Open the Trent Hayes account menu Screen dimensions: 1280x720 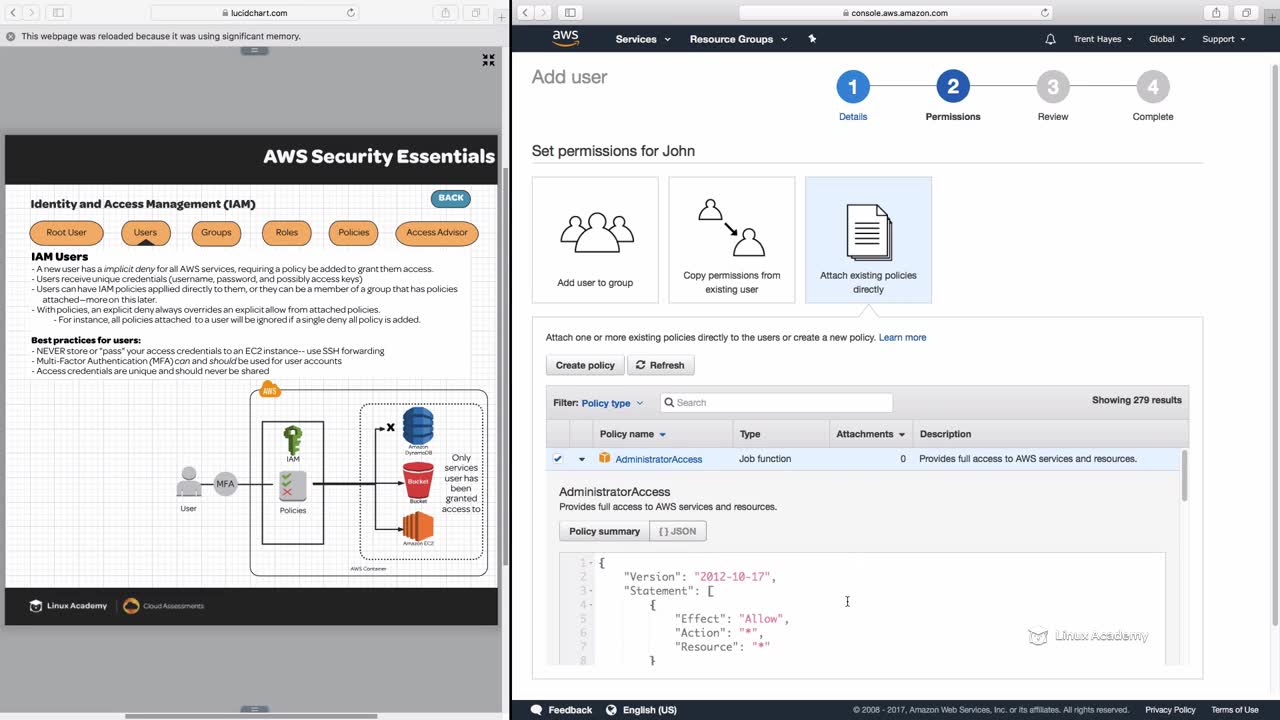tap(1103, 39)
